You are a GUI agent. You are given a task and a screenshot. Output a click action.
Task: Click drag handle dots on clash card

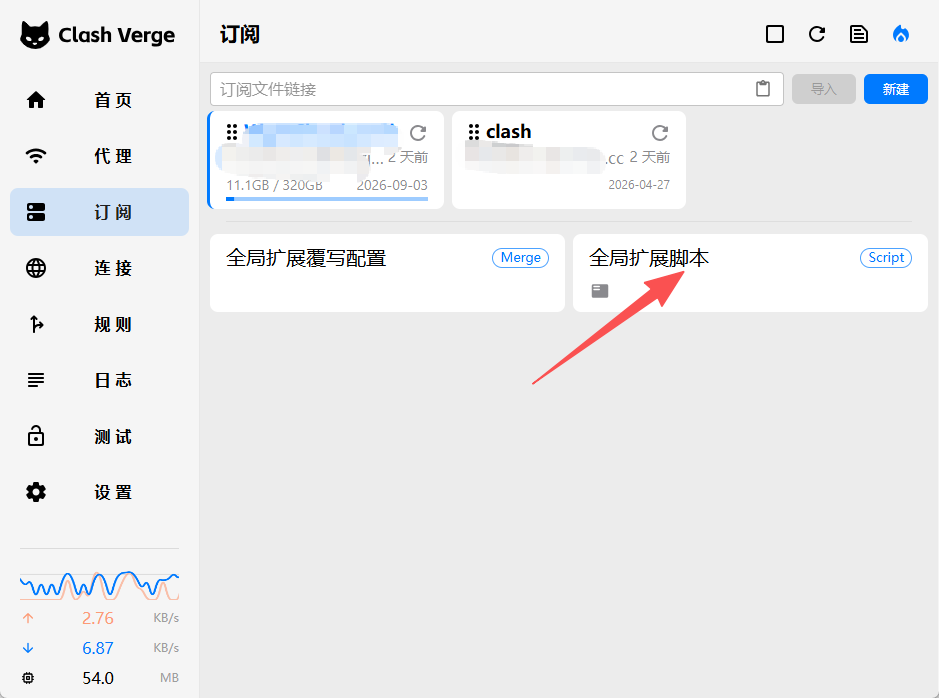point(474,132)
